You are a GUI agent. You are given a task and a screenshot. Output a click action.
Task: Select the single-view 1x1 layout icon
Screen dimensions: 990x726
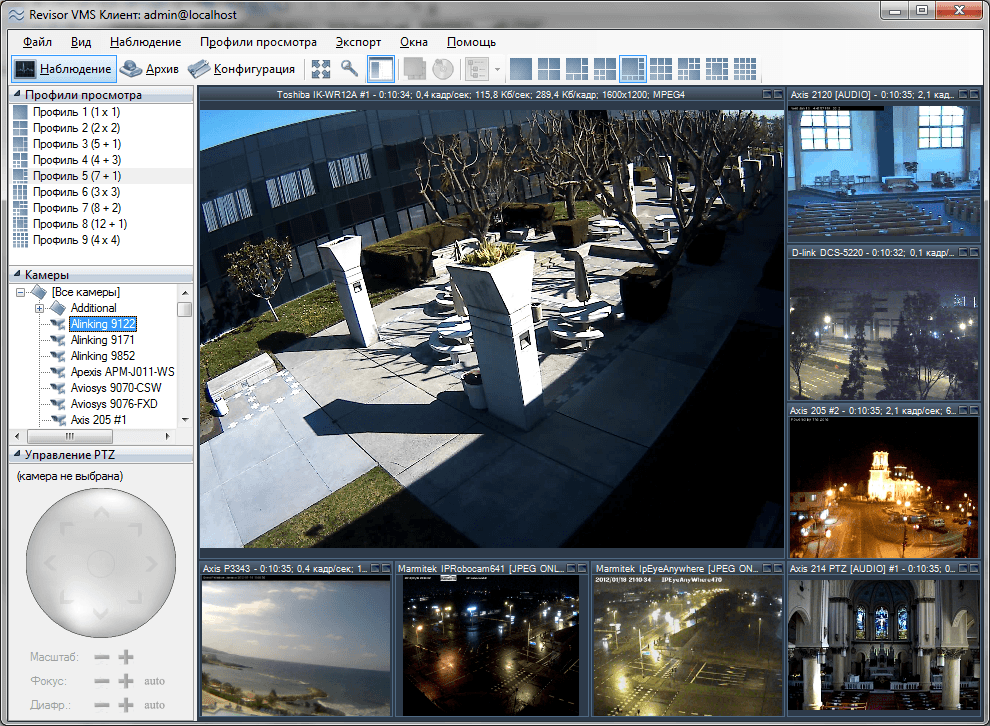point(521,69)
